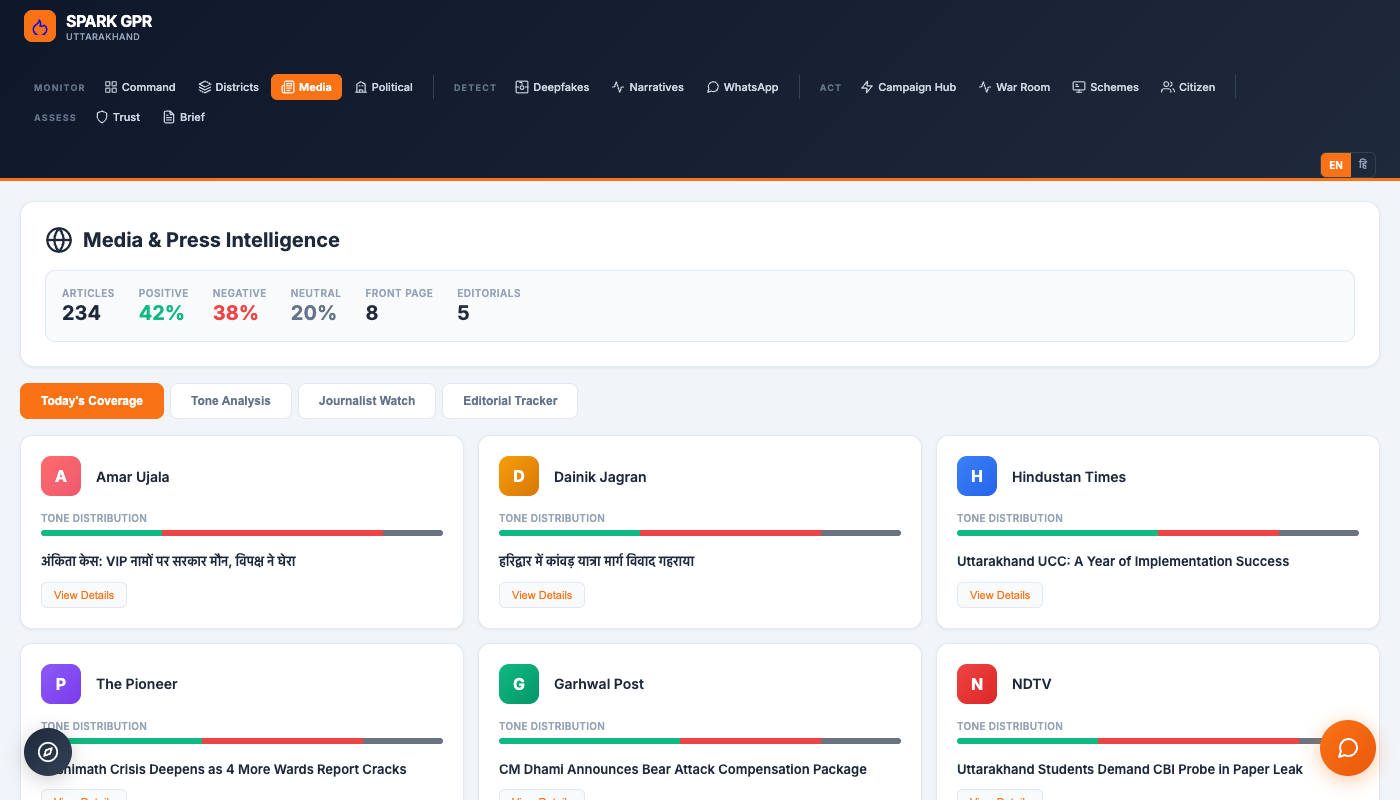Screen dimensions: 1400x800
Task: Switch to the Journalist Watch tab
Action: [x=367, y=401]
